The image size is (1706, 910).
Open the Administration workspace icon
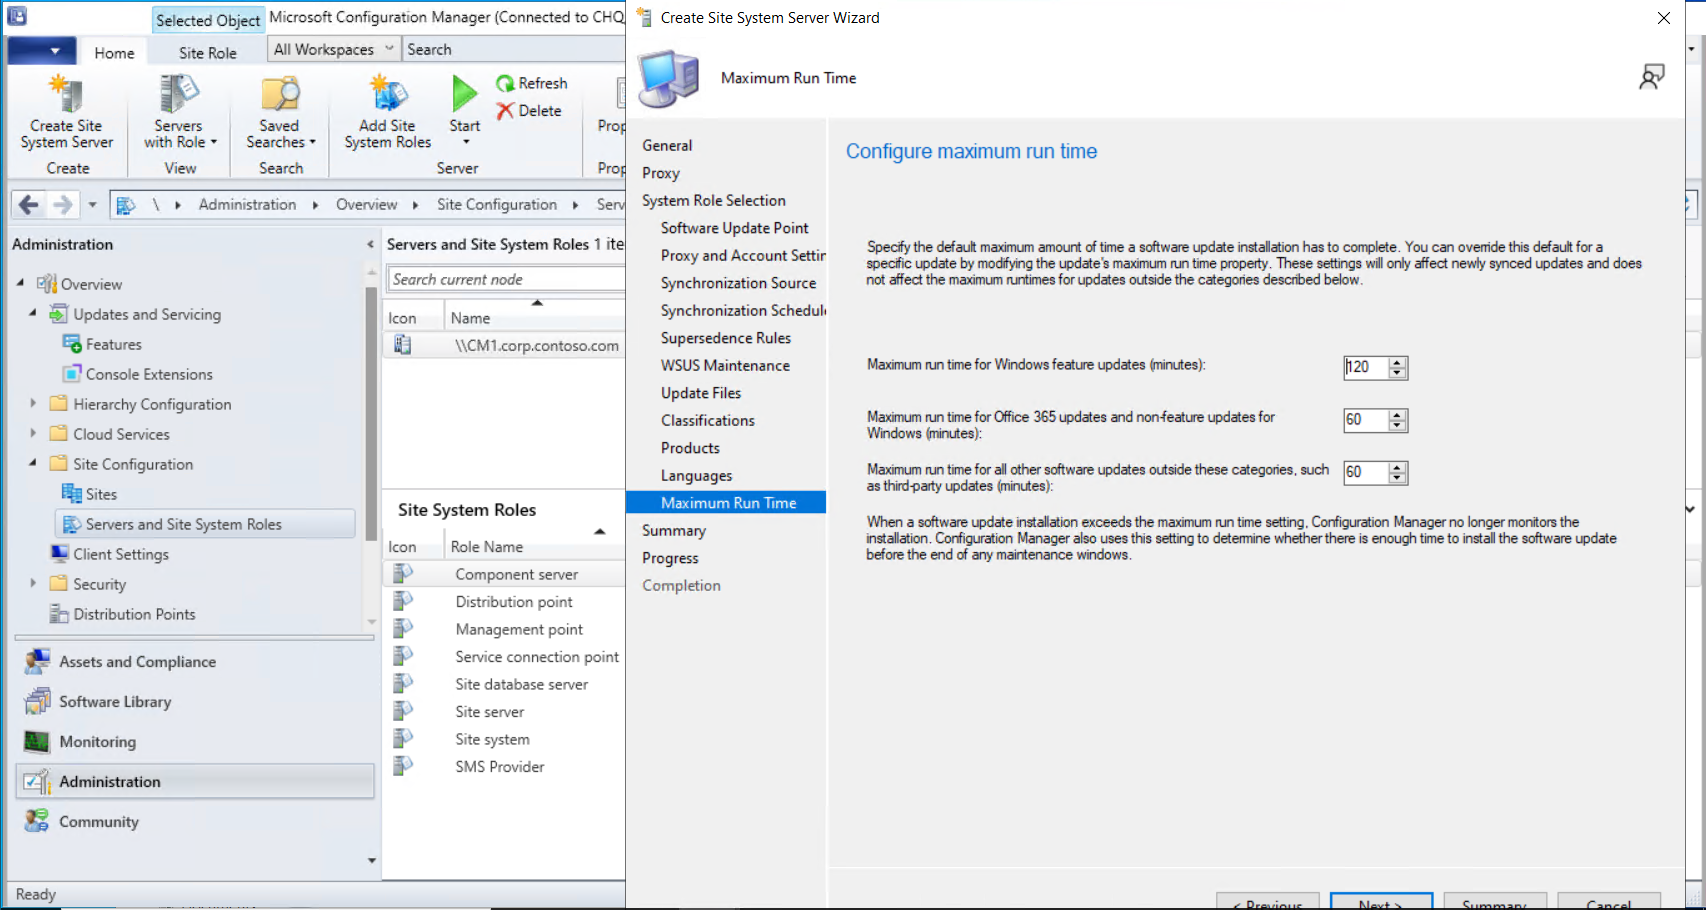pyautogui.click(x=37, y=782)
